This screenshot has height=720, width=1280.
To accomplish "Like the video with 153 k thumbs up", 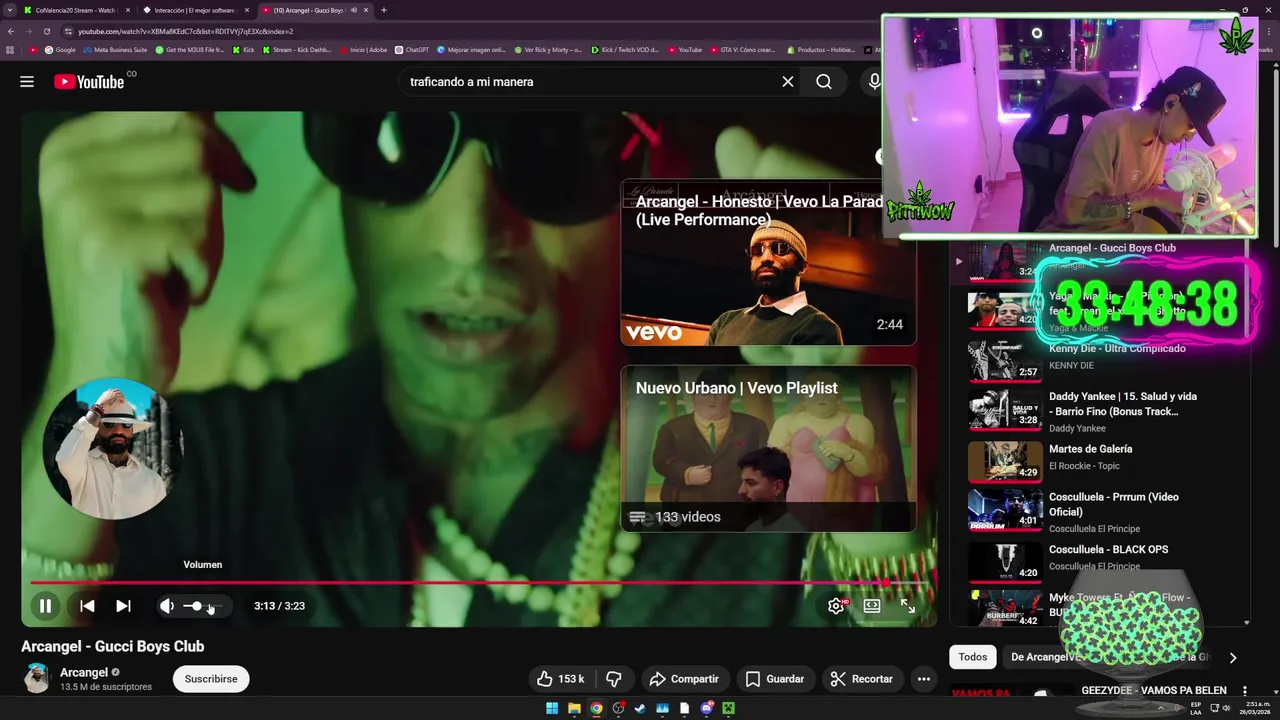I will point(561,679).
